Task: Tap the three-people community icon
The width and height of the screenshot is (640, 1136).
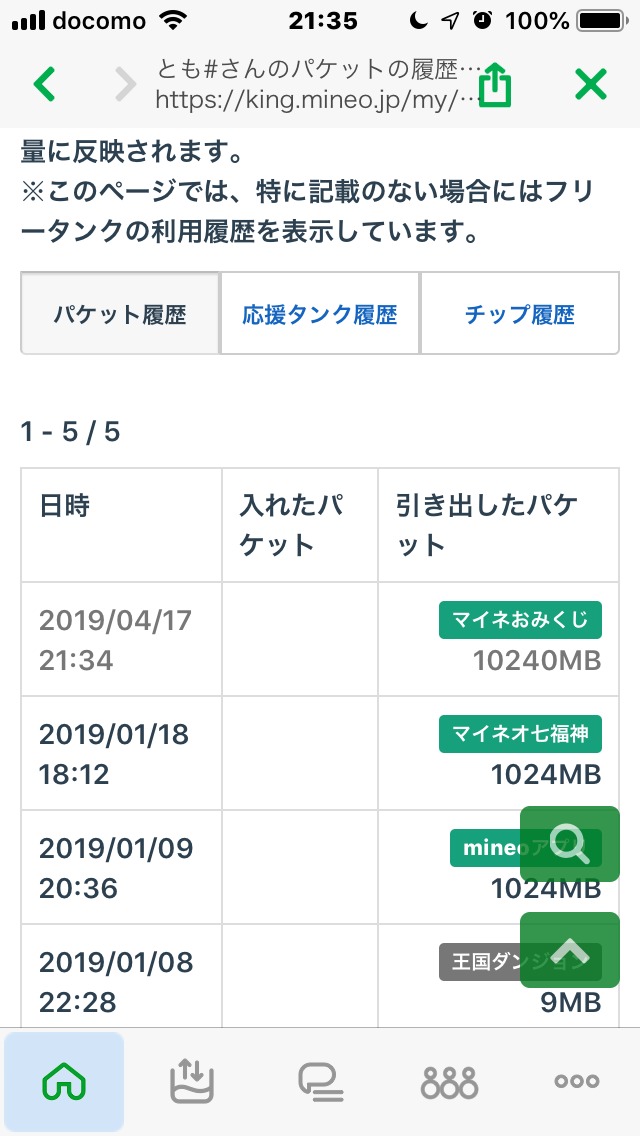Action: (449, 1082)
